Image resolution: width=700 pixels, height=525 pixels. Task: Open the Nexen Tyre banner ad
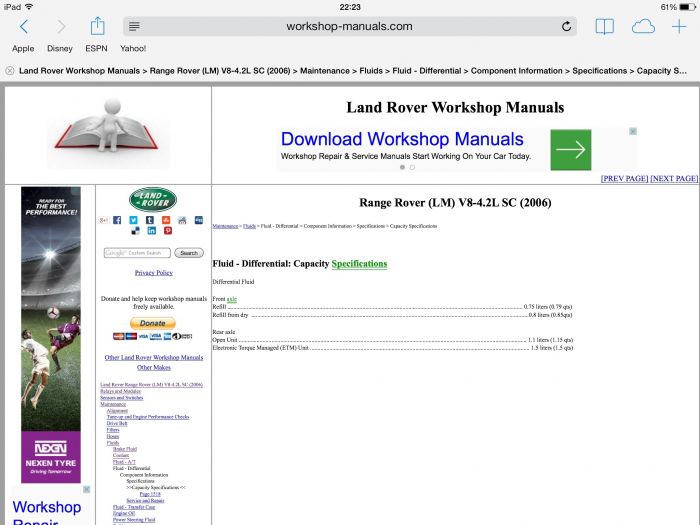[51, 335]
